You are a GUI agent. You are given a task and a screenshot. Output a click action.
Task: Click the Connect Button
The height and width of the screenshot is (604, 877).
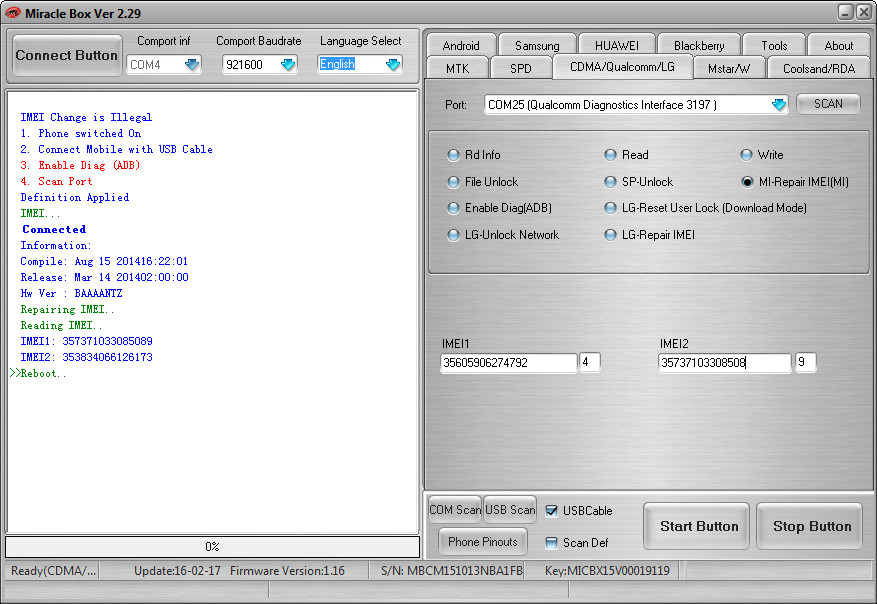tap(67, 55)
